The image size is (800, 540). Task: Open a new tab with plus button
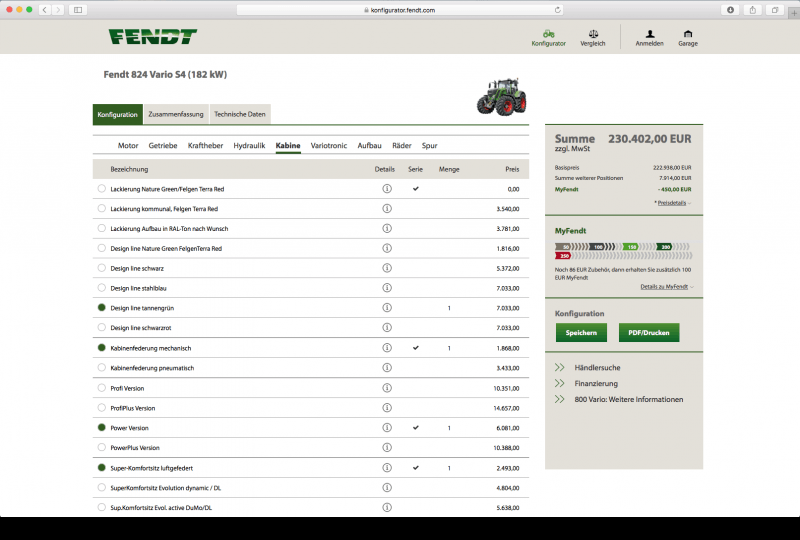click(x=793, y=13)
